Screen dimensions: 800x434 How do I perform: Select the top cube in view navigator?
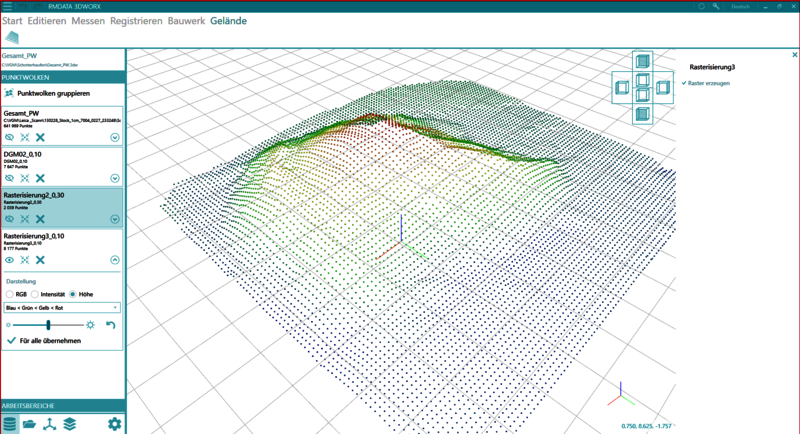(642, 62)
